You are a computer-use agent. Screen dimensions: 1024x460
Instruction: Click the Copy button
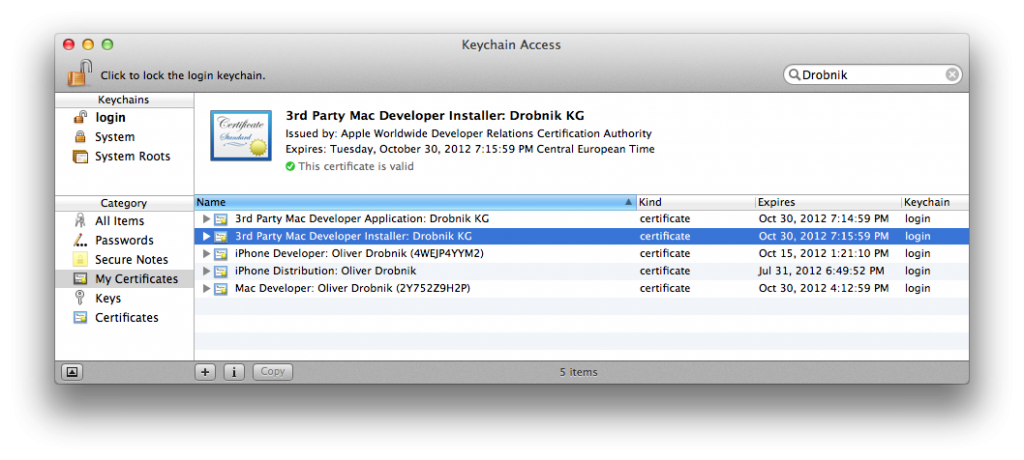[272, 372]
